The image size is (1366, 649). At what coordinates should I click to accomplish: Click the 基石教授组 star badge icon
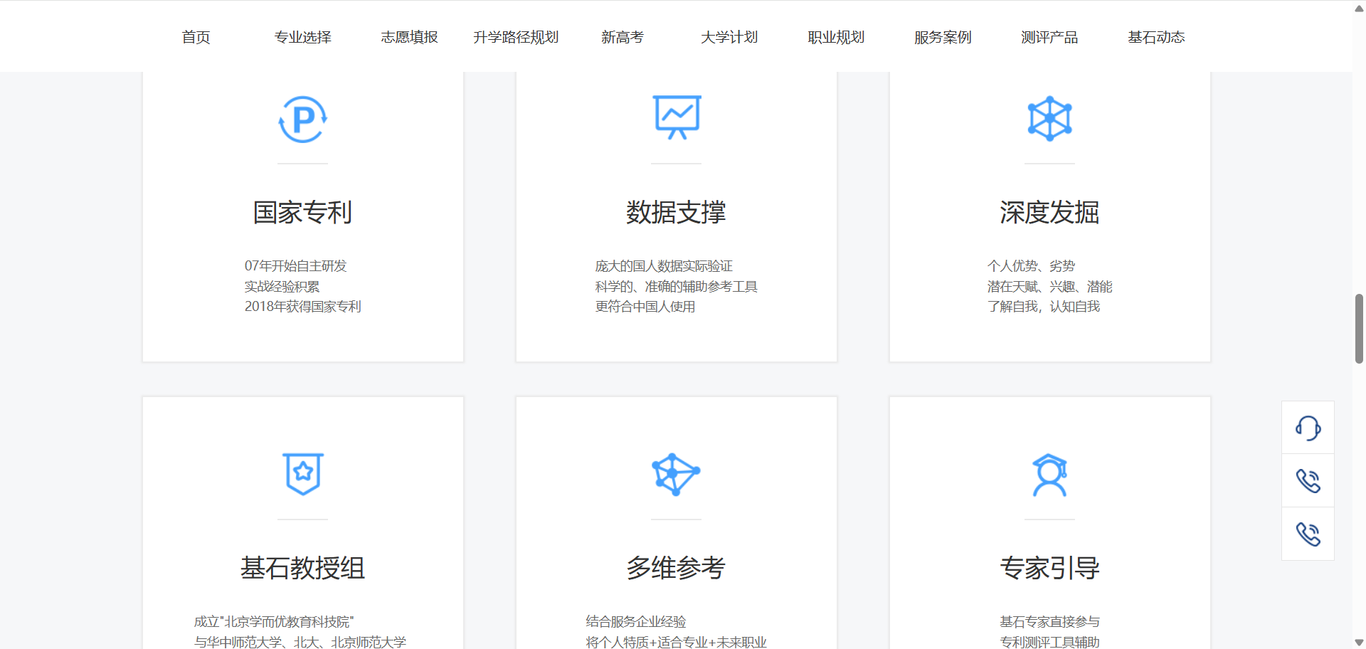click(x=302, y=473)
